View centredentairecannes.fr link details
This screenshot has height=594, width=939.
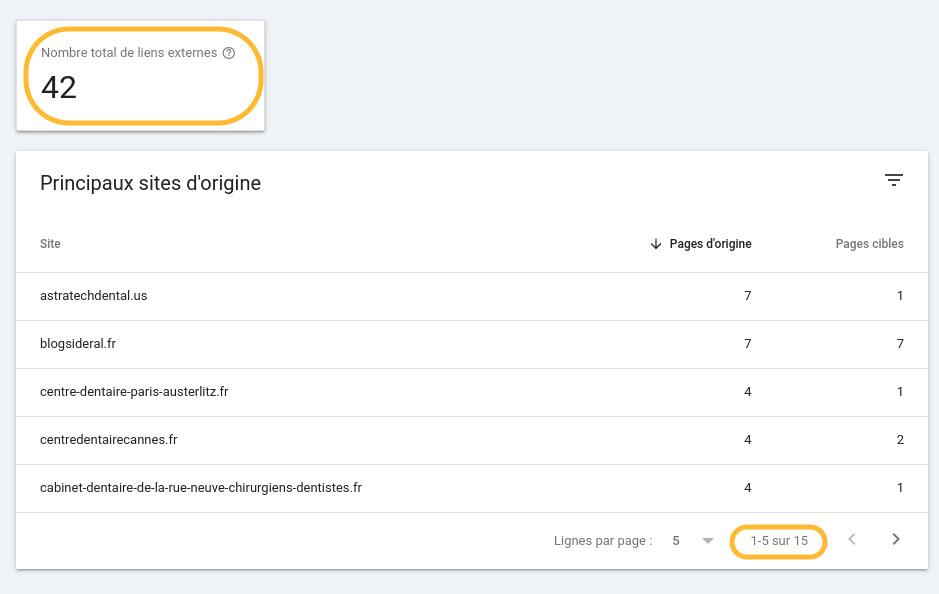[x=108, y=439]
